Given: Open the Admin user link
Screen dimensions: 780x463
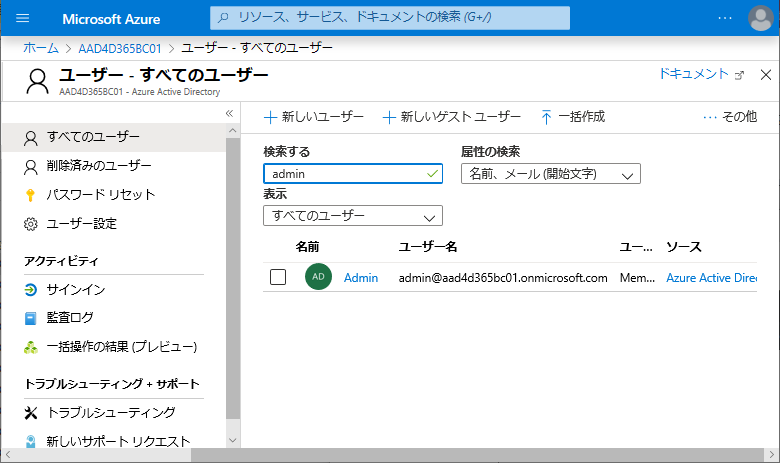Looking at the screenshot, I should pos(361,278).
